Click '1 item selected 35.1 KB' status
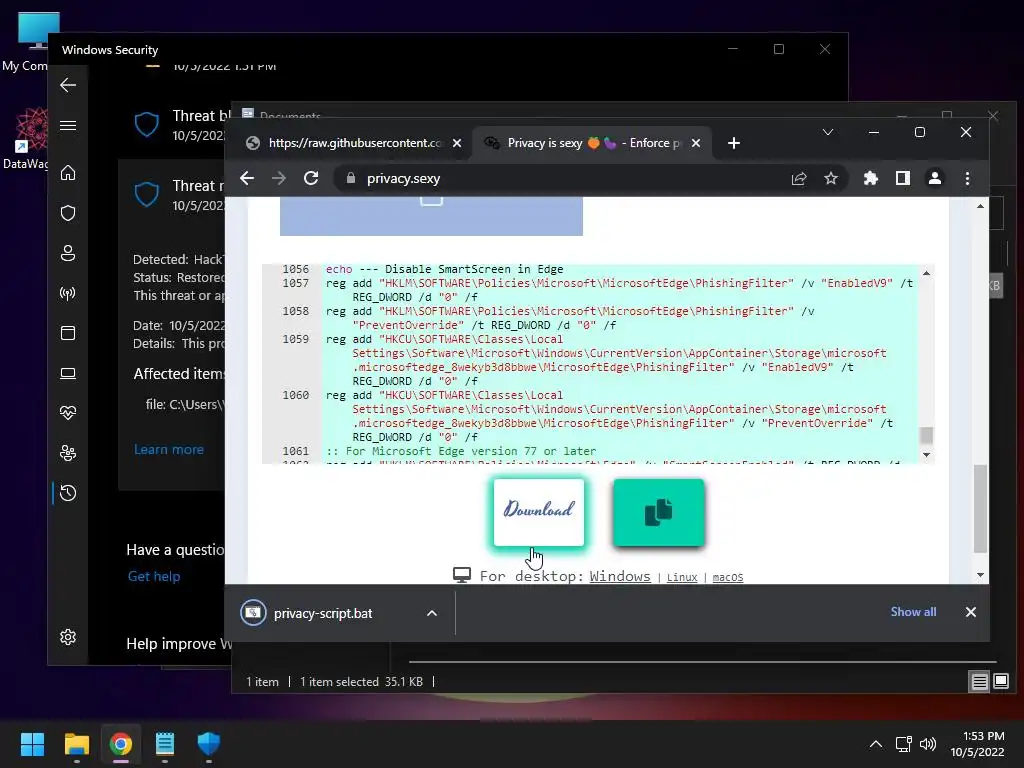 coord(361,682)
